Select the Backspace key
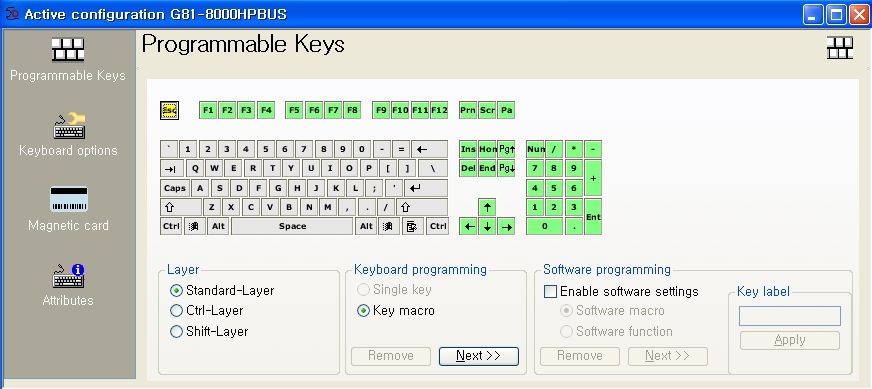The width and height of the screenshot is (872, 389). (429, 149)
